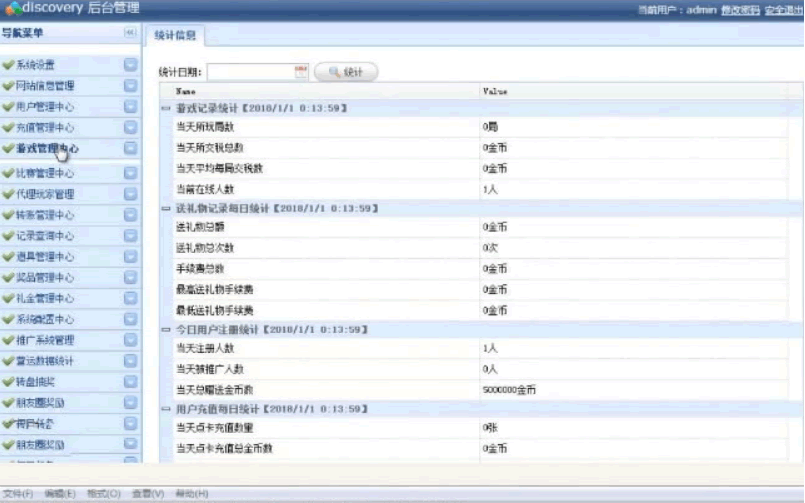Expand the 网站信息管理 panel arrow button
This screenshot has width=805, height=503.
coord(130,86)
